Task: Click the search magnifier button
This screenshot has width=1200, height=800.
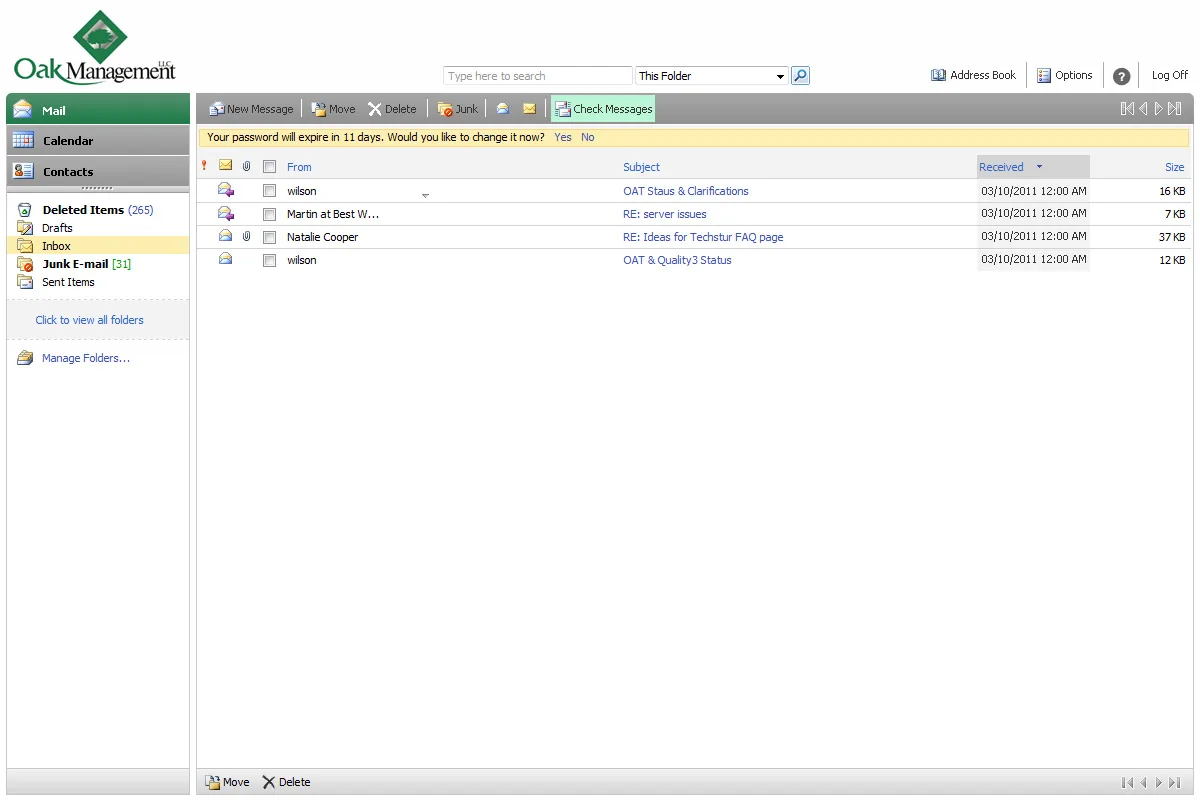Action: click(800, 76)
